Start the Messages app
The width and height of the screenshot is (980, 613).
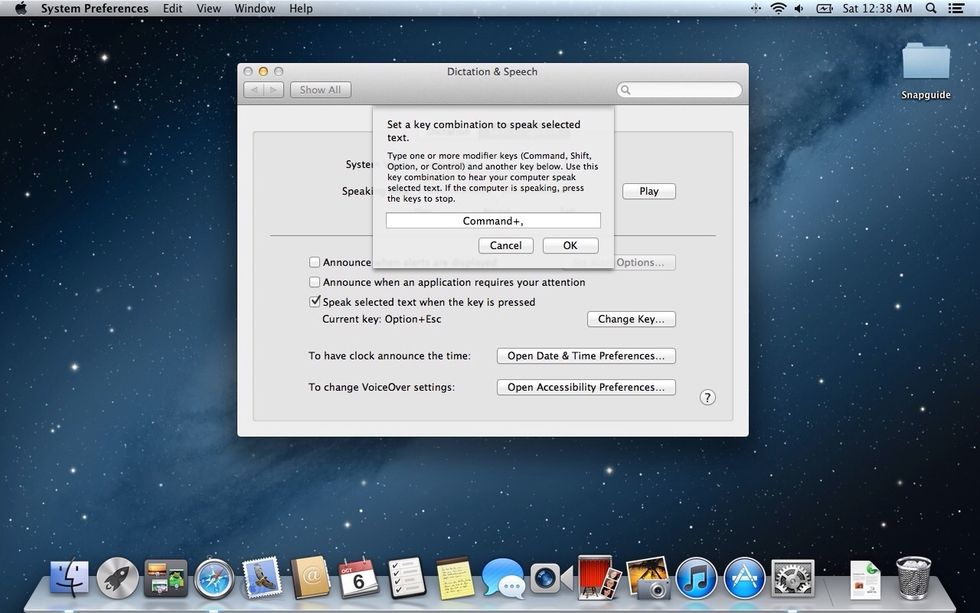pyautogui.click(x=501, y=578)
